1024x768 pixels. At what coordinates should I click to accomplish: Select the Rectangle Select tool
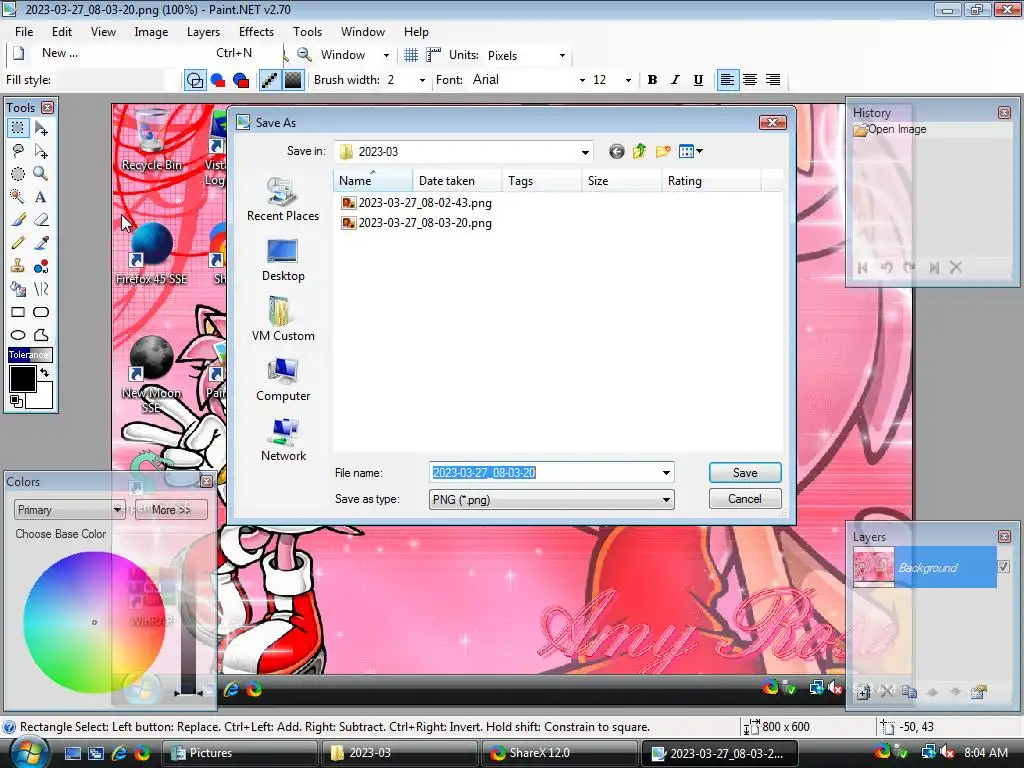18,128
